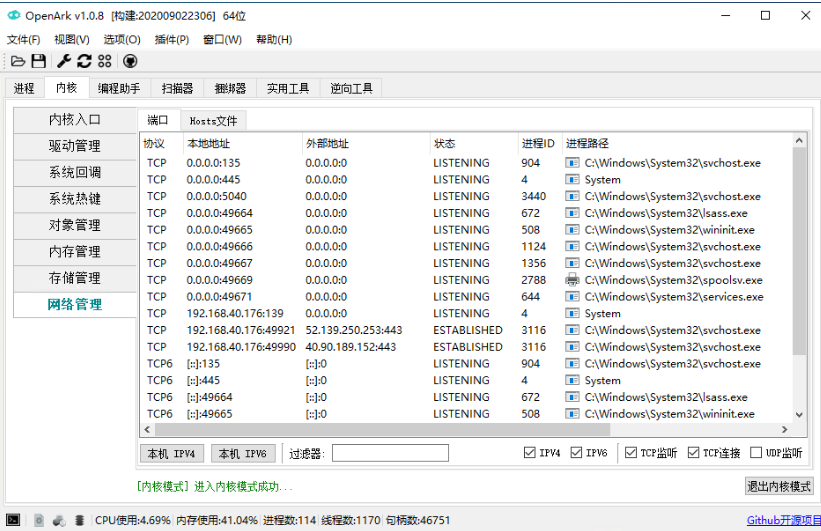
Task: Switch to the 扫描器 tab
Action: coord(177,88)
